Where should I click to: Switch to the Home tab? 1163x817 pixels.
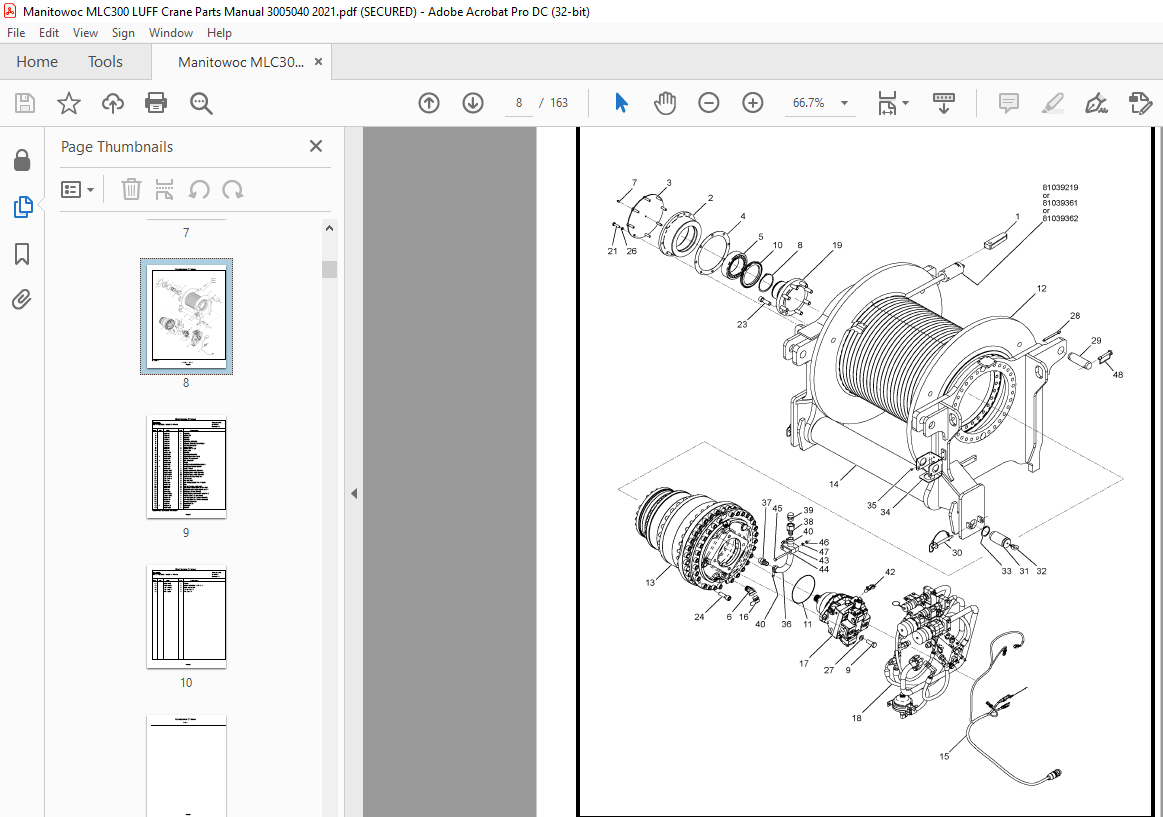pos(37,62)
